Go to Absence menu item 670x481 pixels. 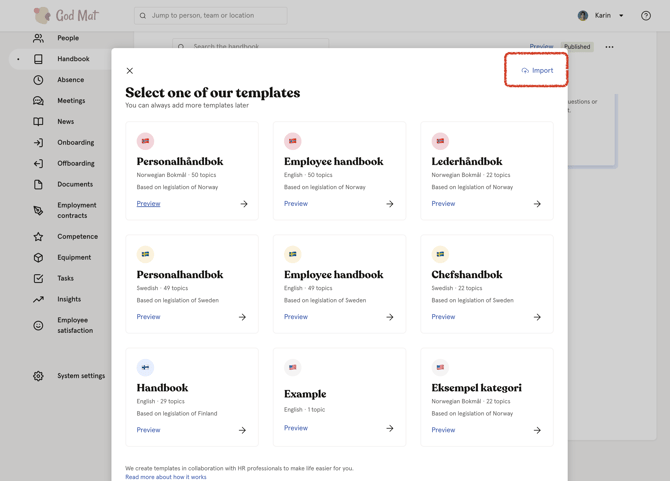71,80
